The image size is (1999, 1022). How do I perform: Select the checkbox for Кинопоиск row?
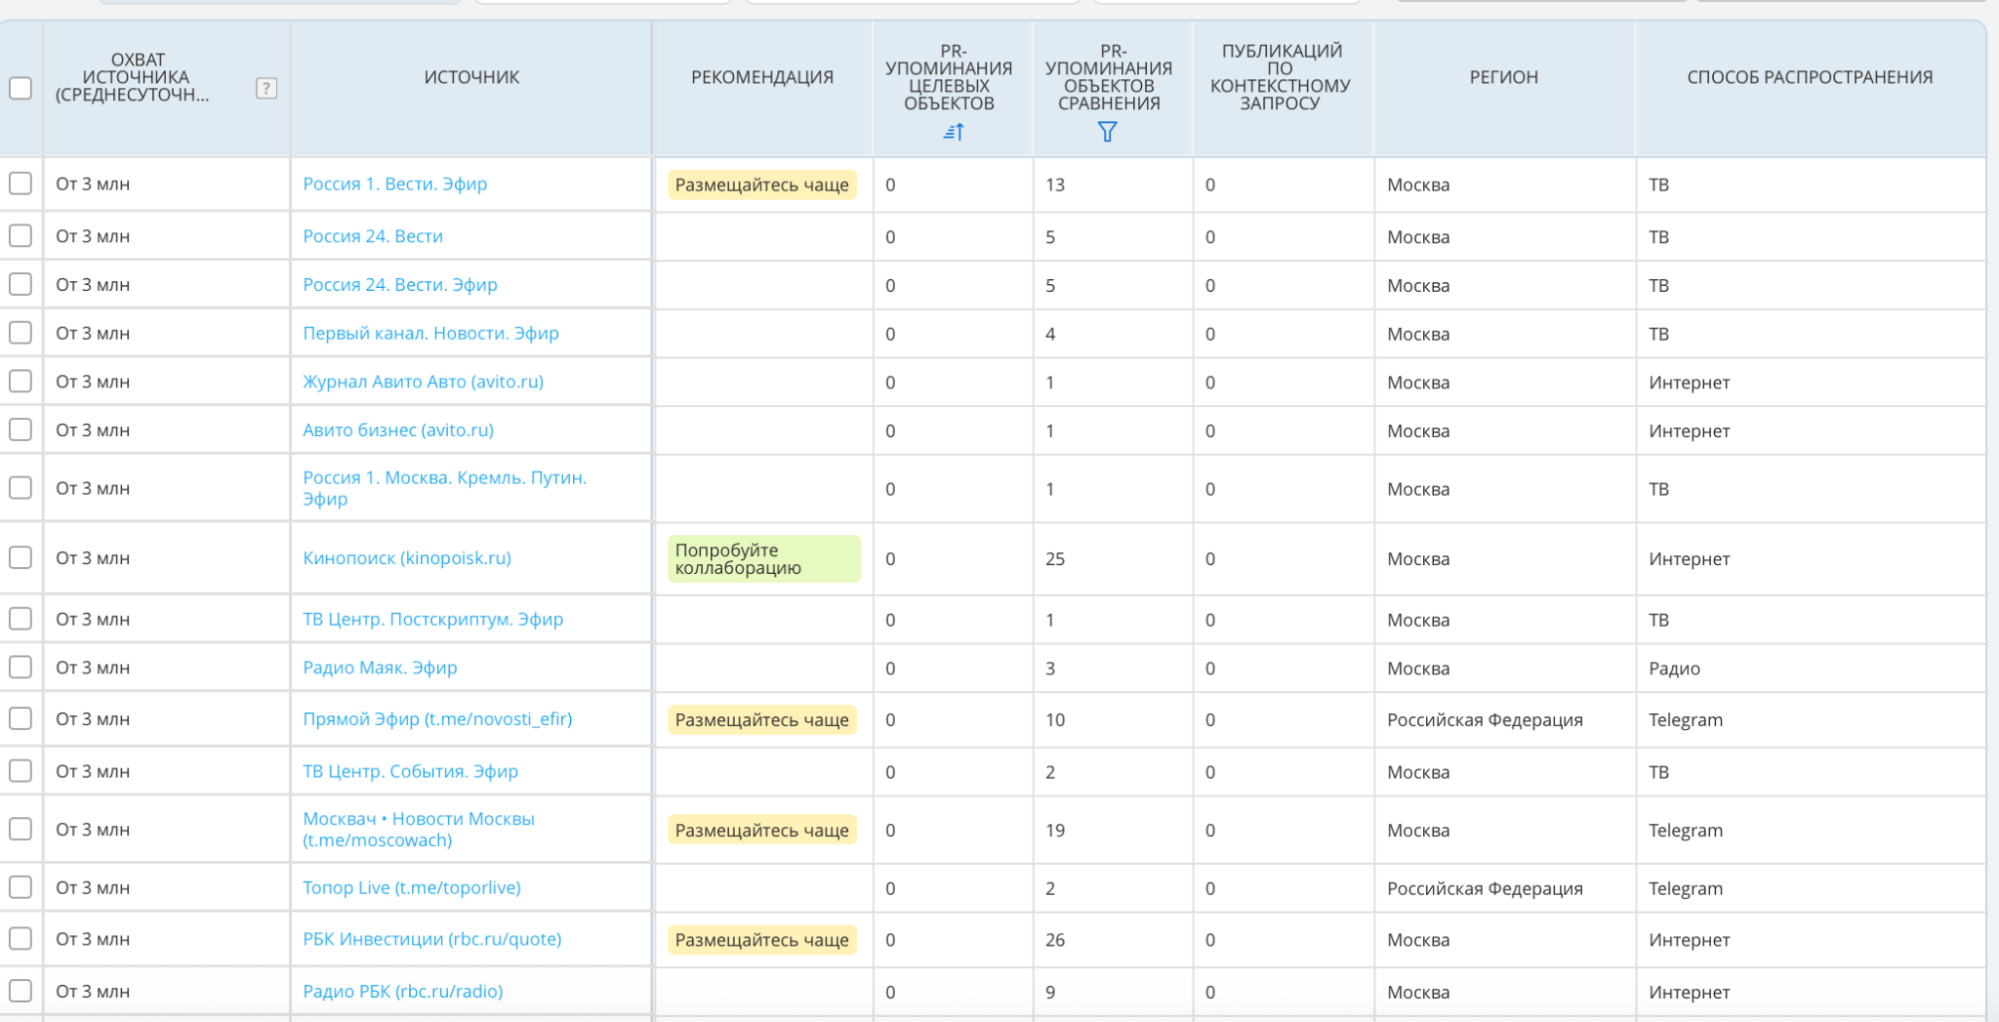coord(20,558)
